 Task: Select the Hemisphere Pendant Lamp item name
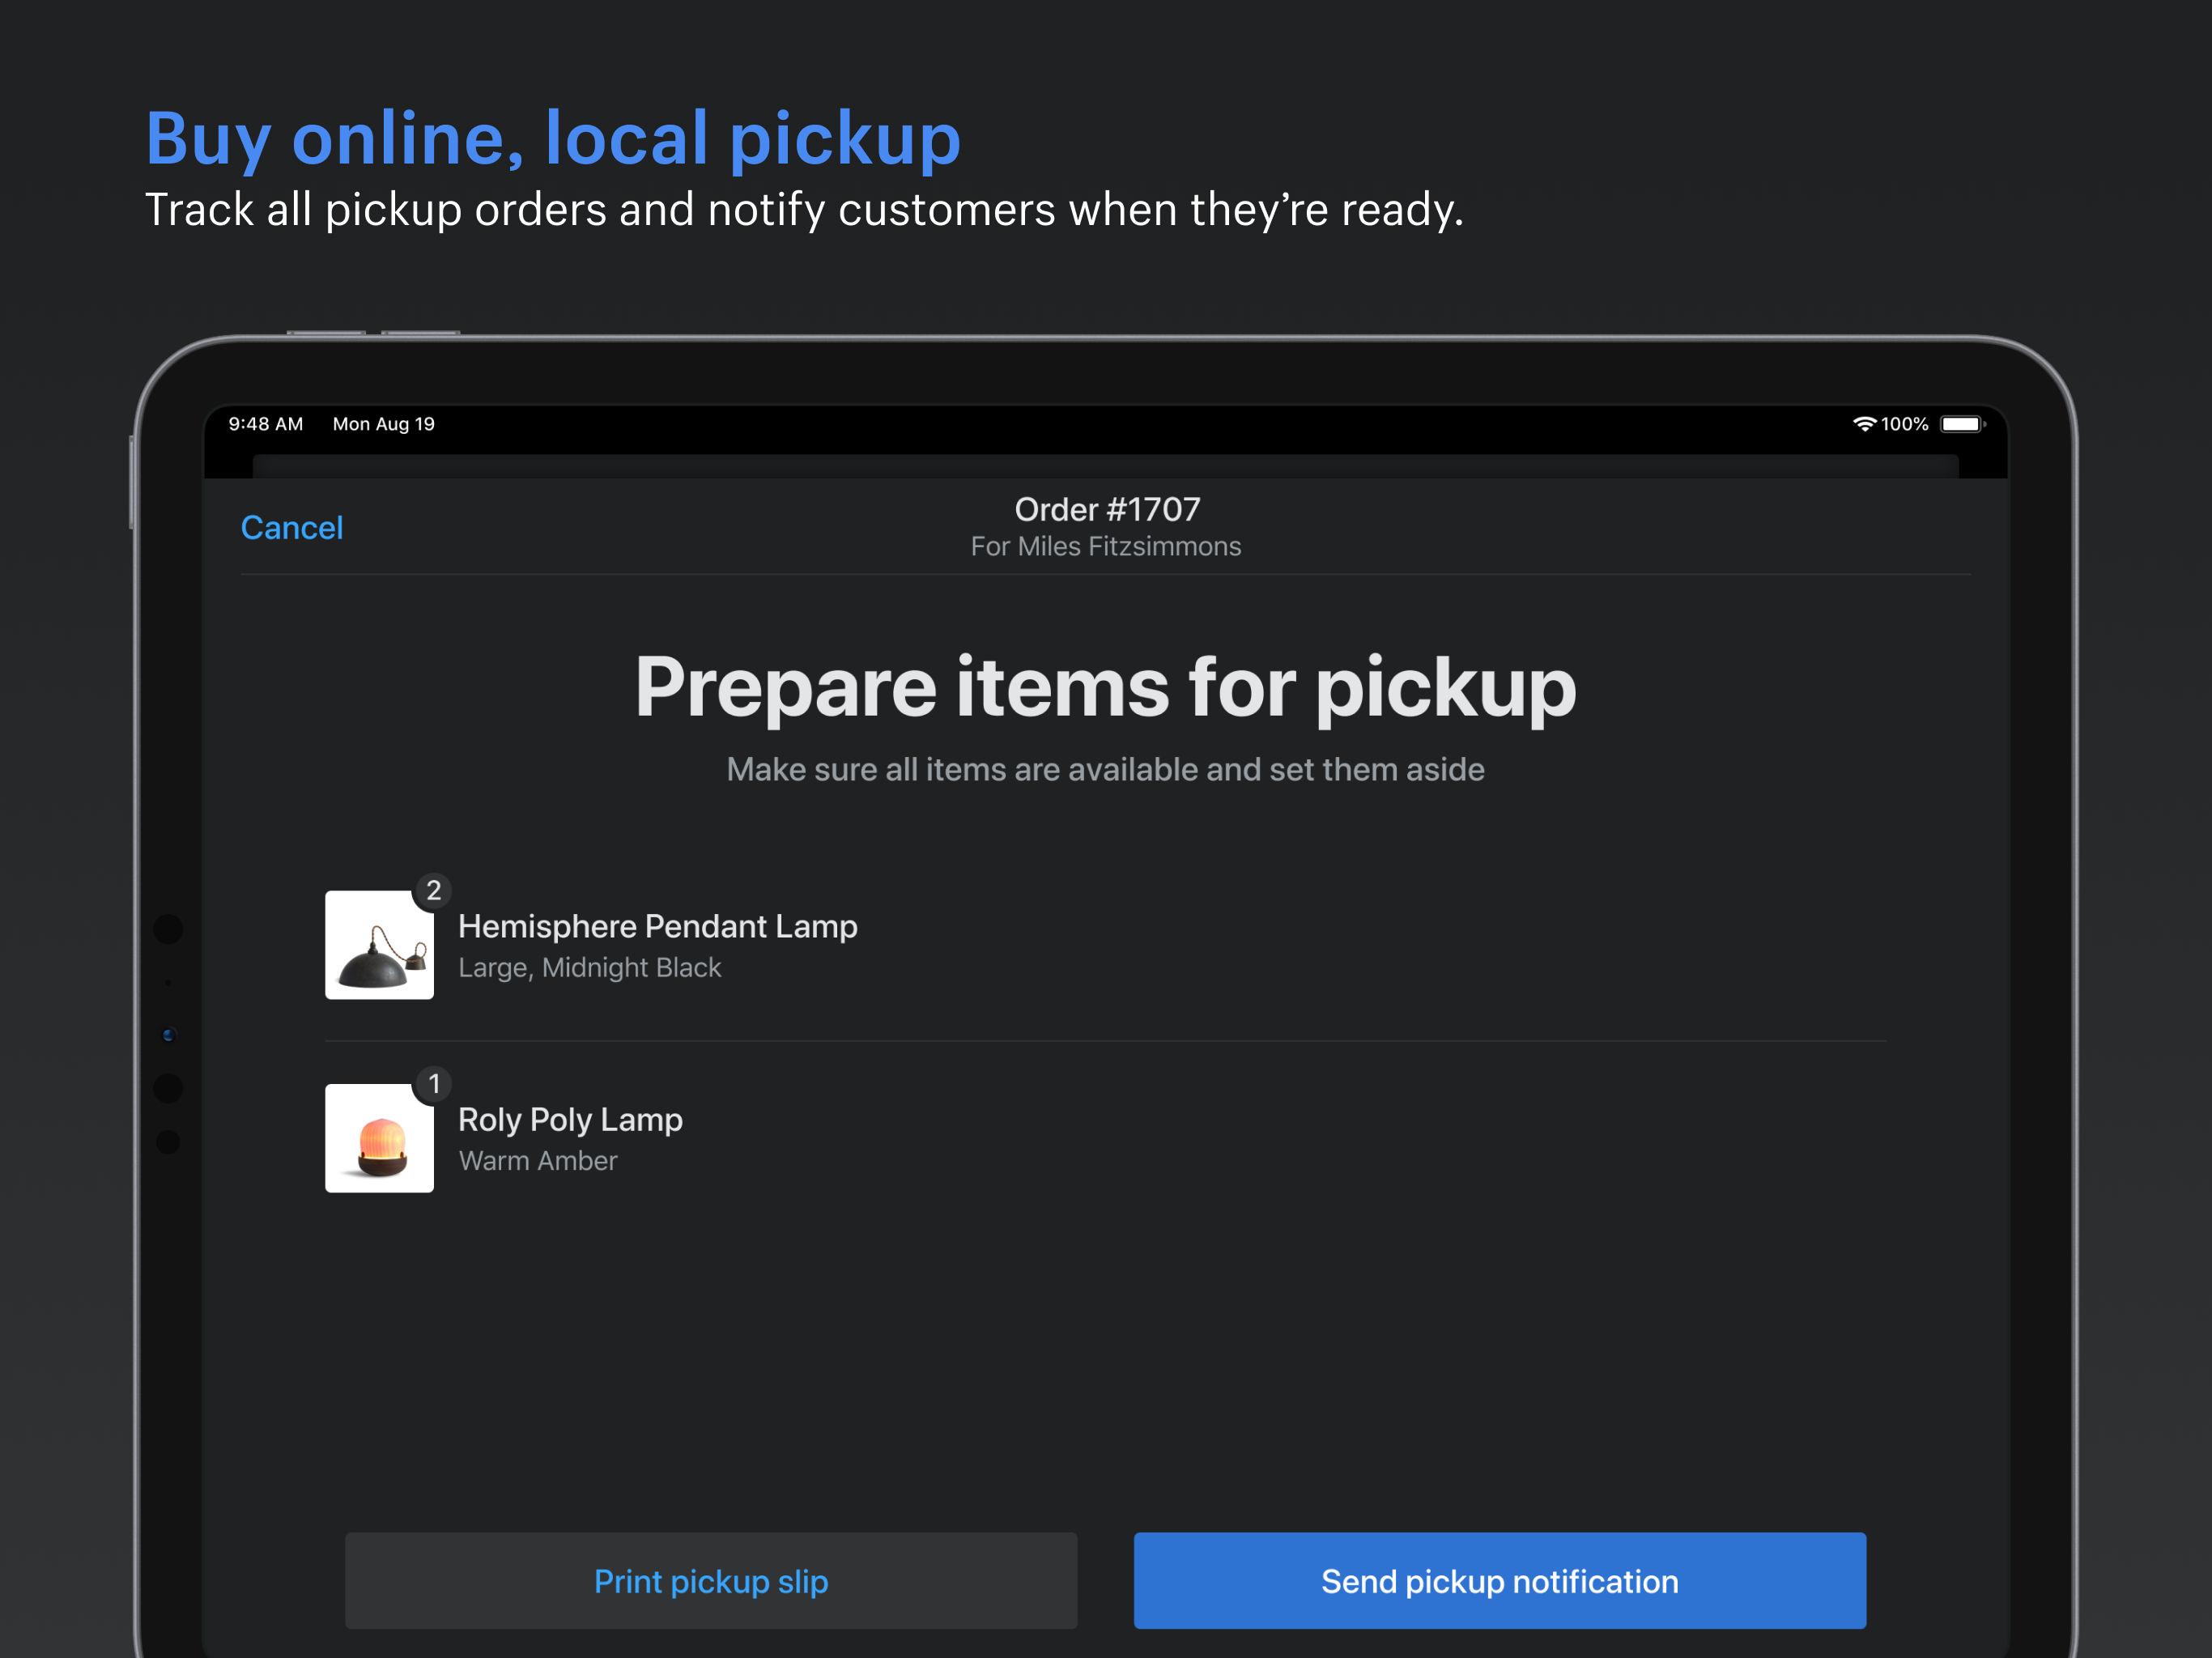click(657, 926)
